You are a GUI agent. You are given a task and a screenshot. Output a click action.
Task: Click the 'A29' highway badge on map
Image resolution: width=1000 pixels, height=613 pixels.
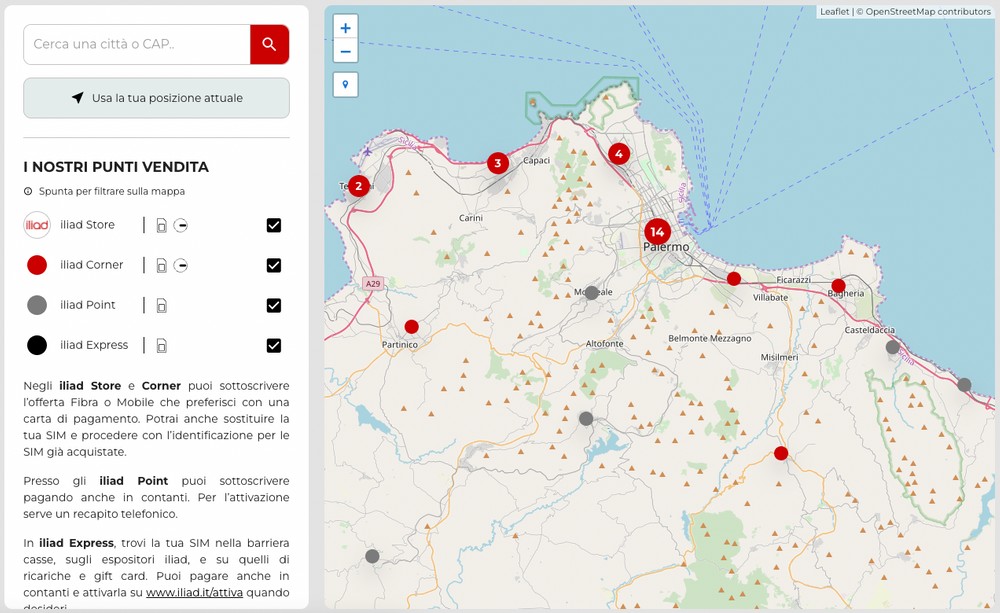(x=372, y=283)
